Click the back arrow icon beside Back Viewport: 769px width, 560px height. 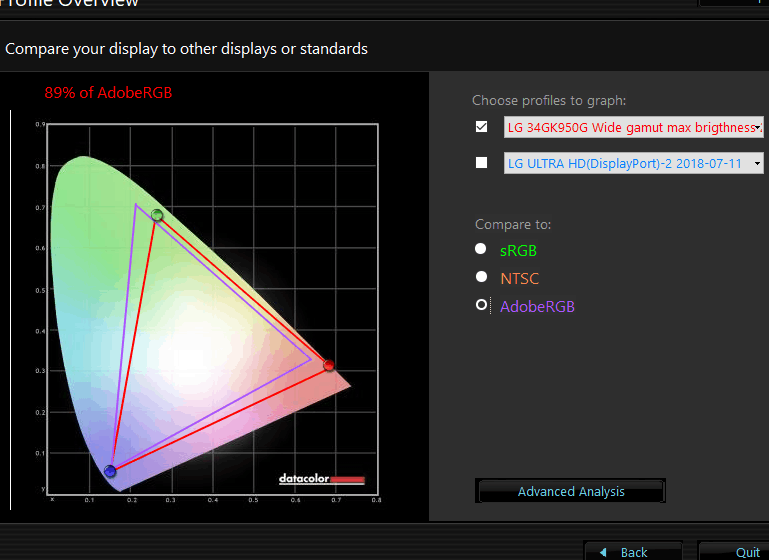[603, 553]
